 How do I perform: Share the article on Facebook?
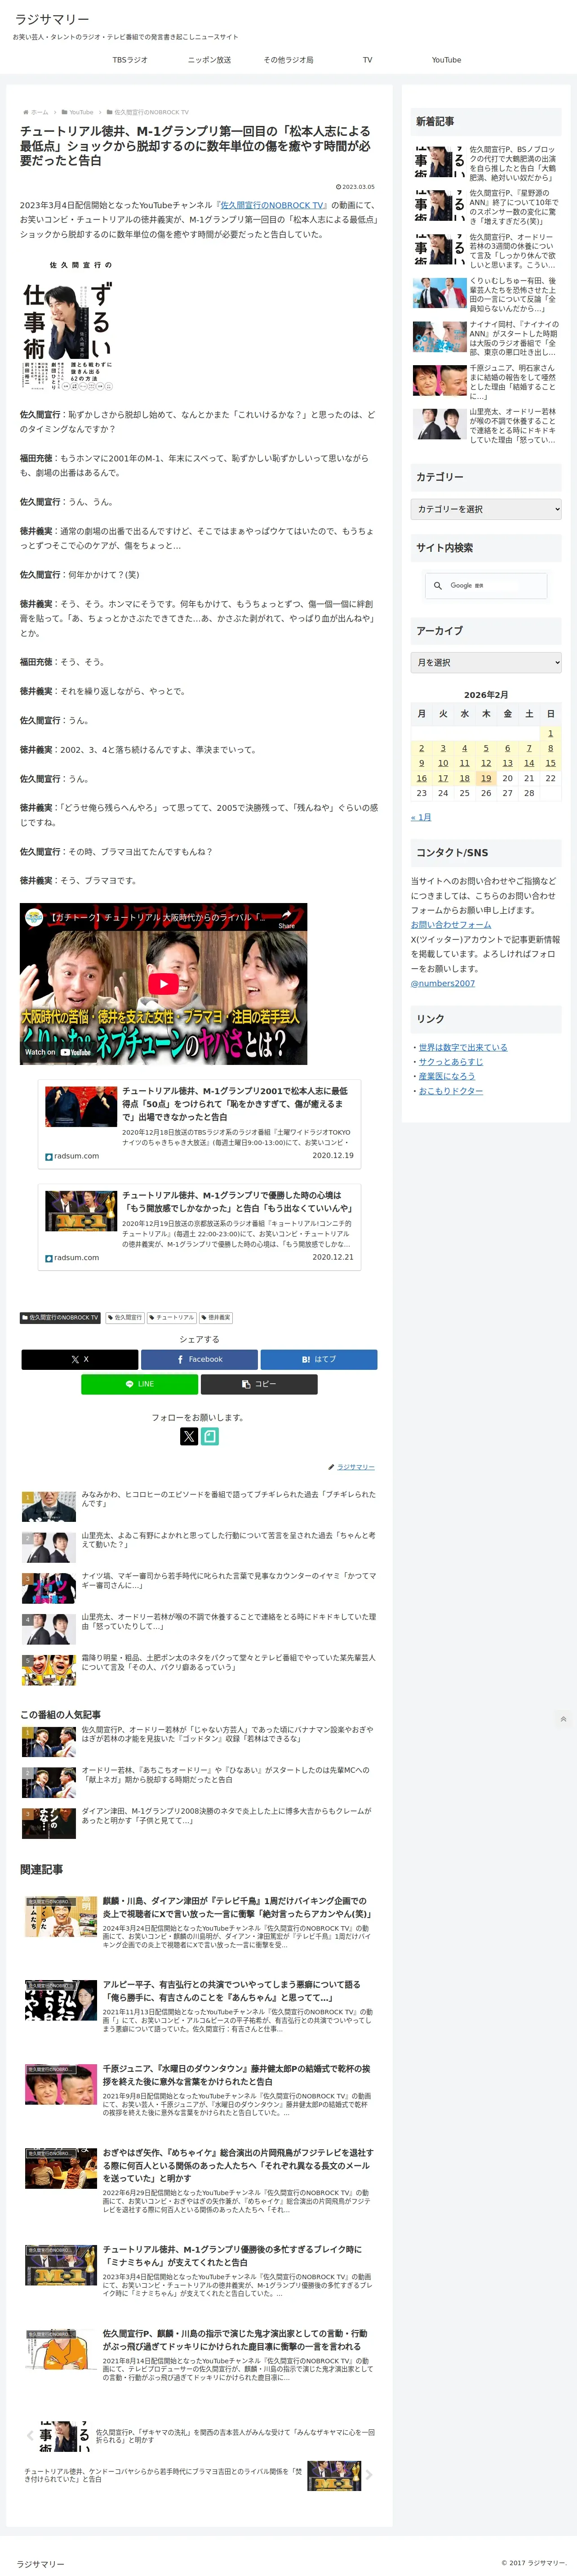coord(199,1359)
